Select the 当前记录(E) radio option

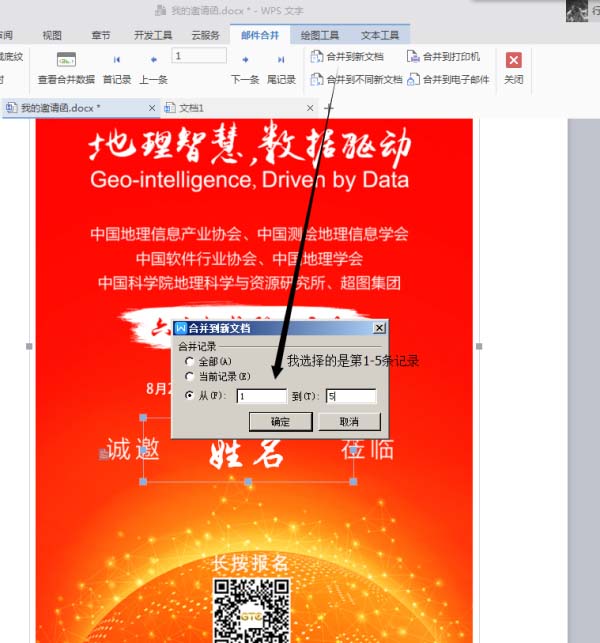[189, 376]
